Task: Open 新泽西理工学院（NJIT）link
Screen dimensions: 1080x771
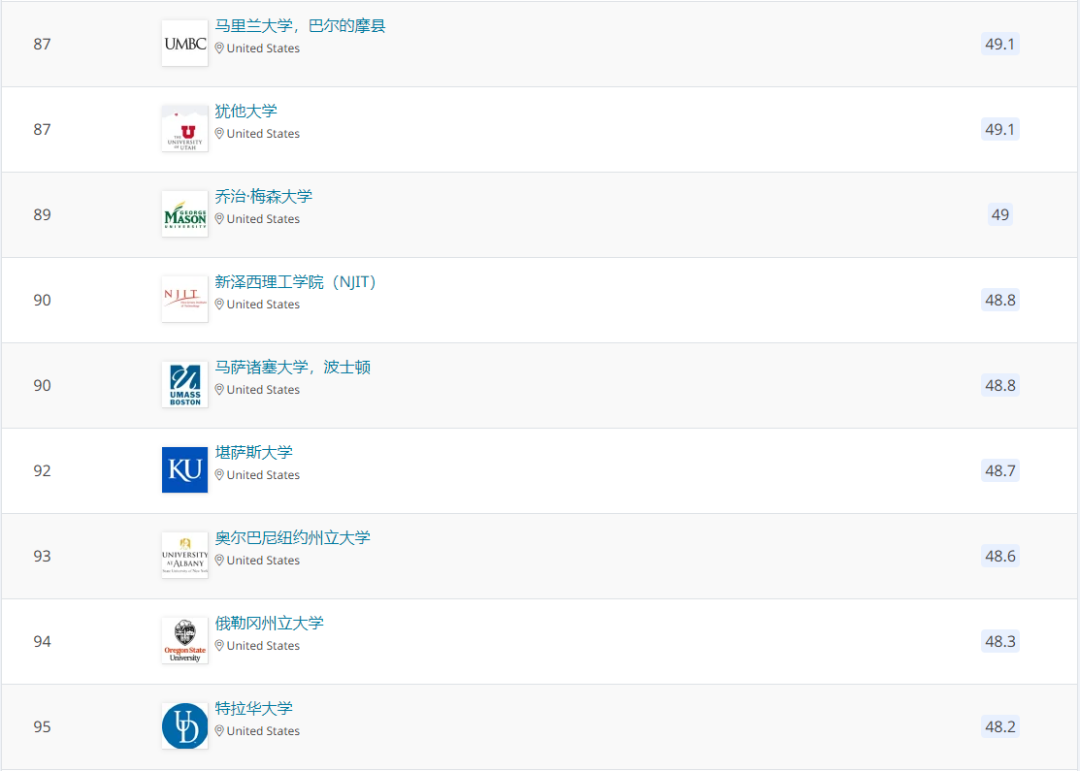Action: [x=296, y=282]
